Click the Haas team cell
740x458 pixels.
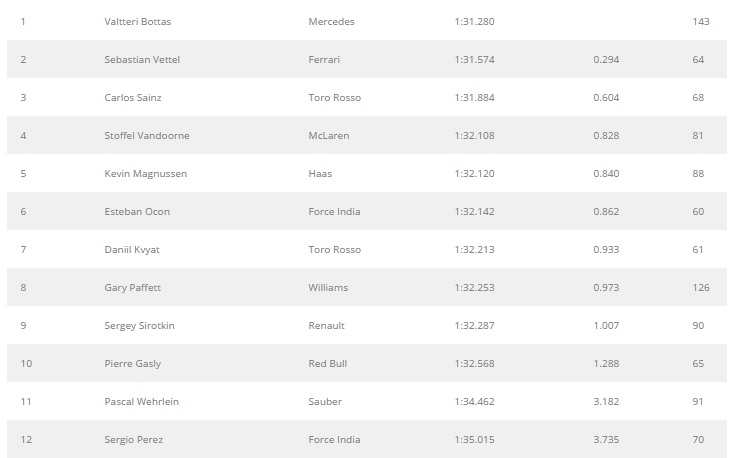pyautogui.click(x=320, y=174)
